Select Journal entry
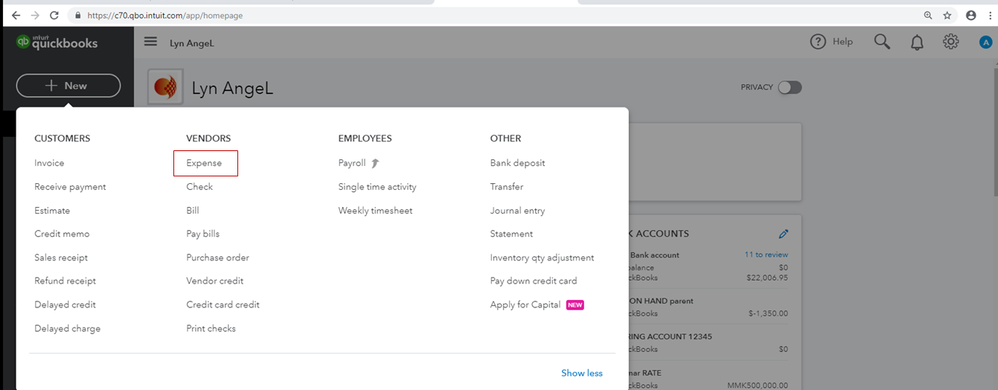Viewport: 998px width, 390px height. coord(517,211)
